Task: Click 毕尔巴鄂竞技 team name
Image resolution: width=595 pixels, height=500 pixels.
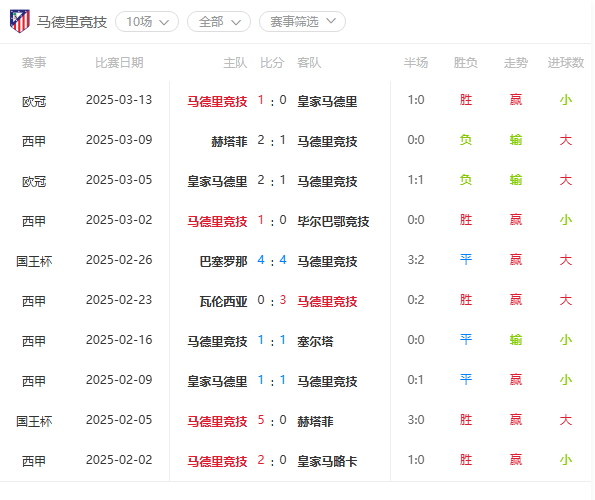Action: pyautogui.click(x=333, y=221)
